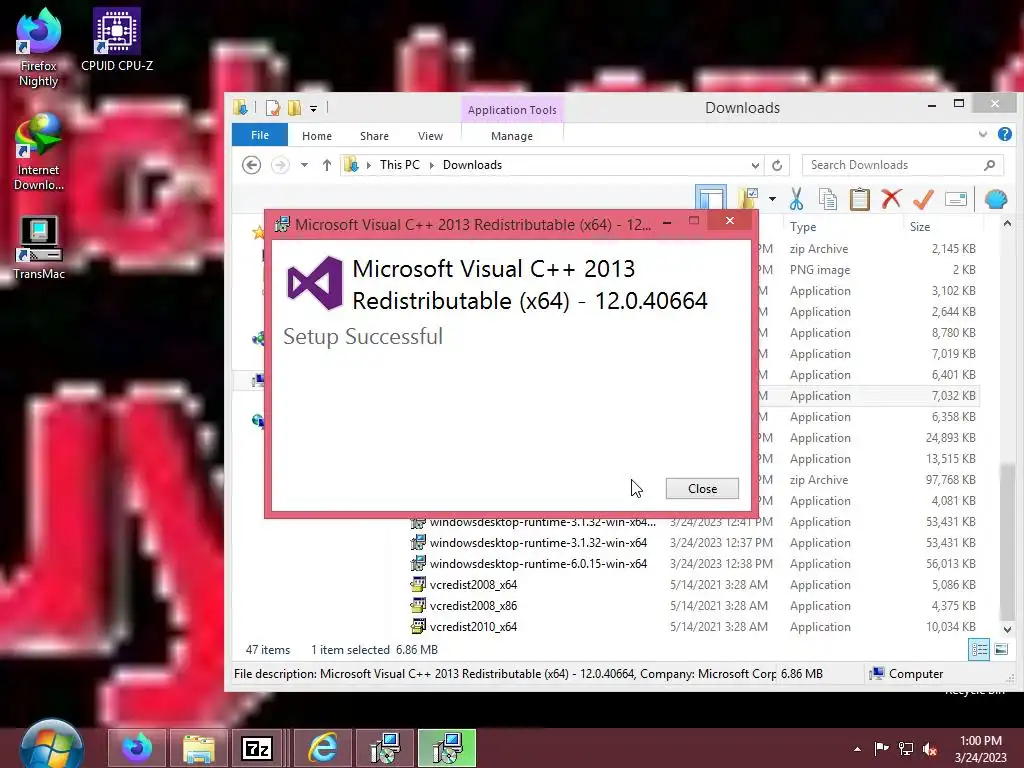Click the 97,768 KB zip Archive size cell

pyautogui.click(x=951, y=479)
